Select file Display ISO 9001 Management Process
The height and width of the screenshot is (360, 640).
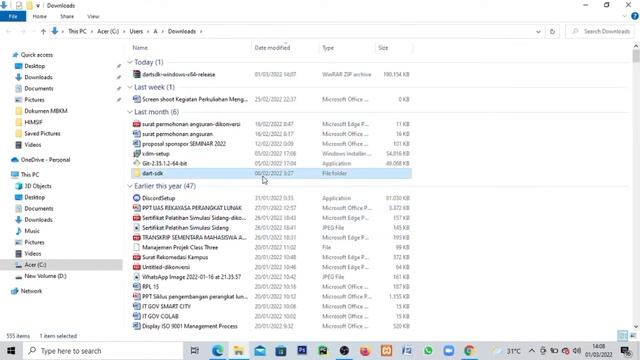coord(190,326)
